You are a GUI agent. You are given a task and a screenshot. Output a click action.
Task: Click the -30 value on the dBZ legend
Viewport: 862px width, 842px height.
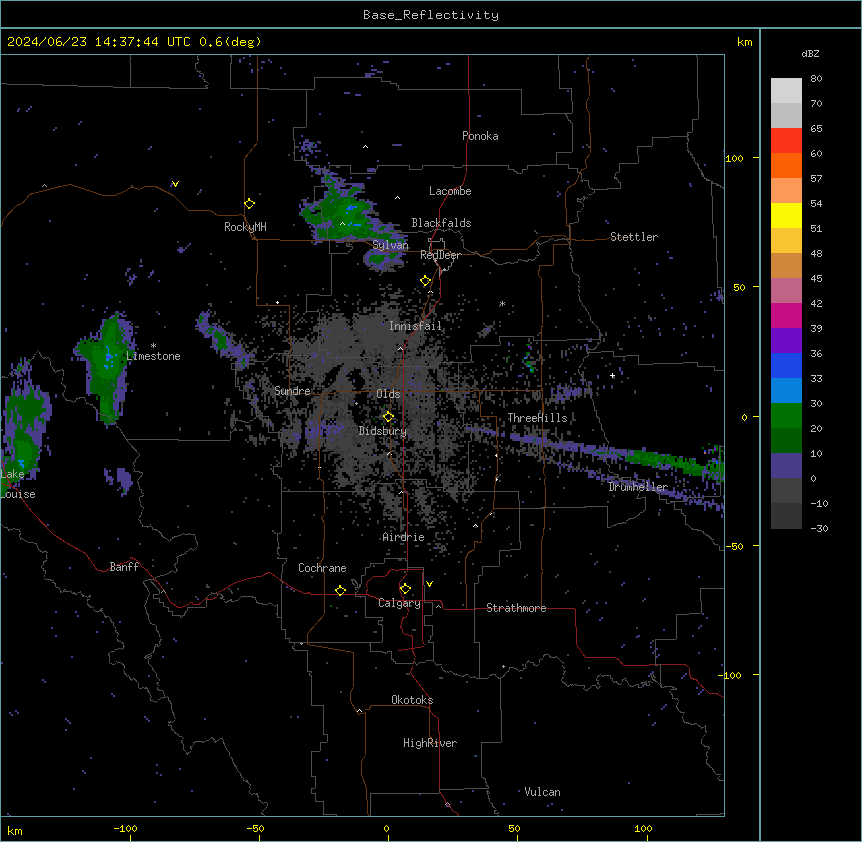click(x=819, y=528)
